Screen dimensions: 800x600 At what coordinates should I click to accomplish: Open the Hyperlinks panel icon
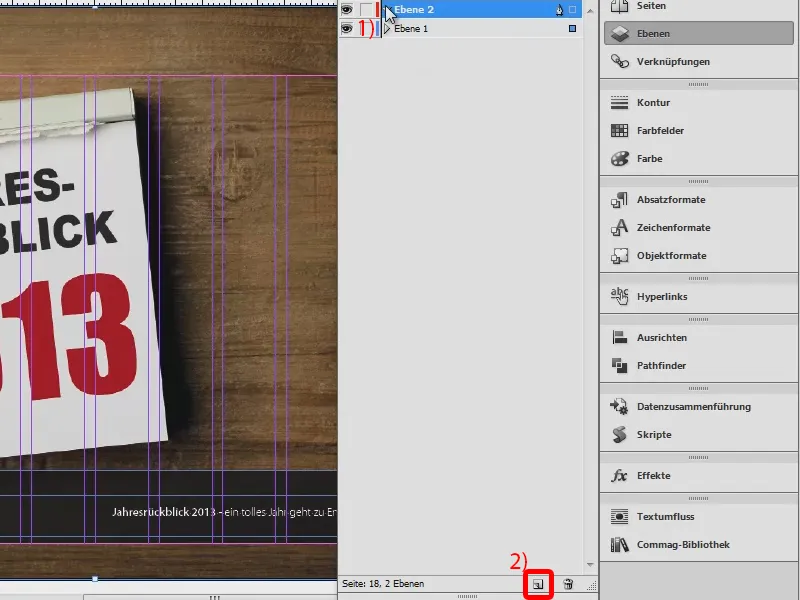[x=619, y=296]
